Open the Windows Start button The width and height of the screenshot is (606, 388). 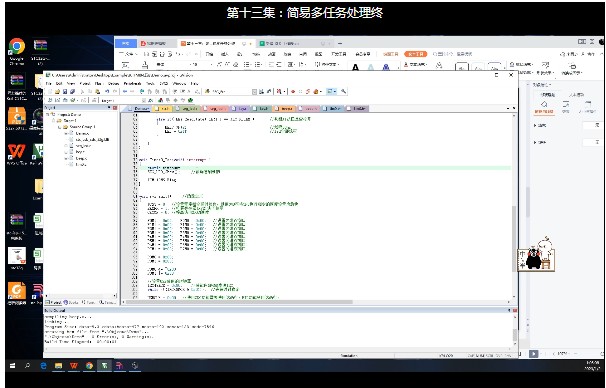pyautogui.click(x=12, y=365)
